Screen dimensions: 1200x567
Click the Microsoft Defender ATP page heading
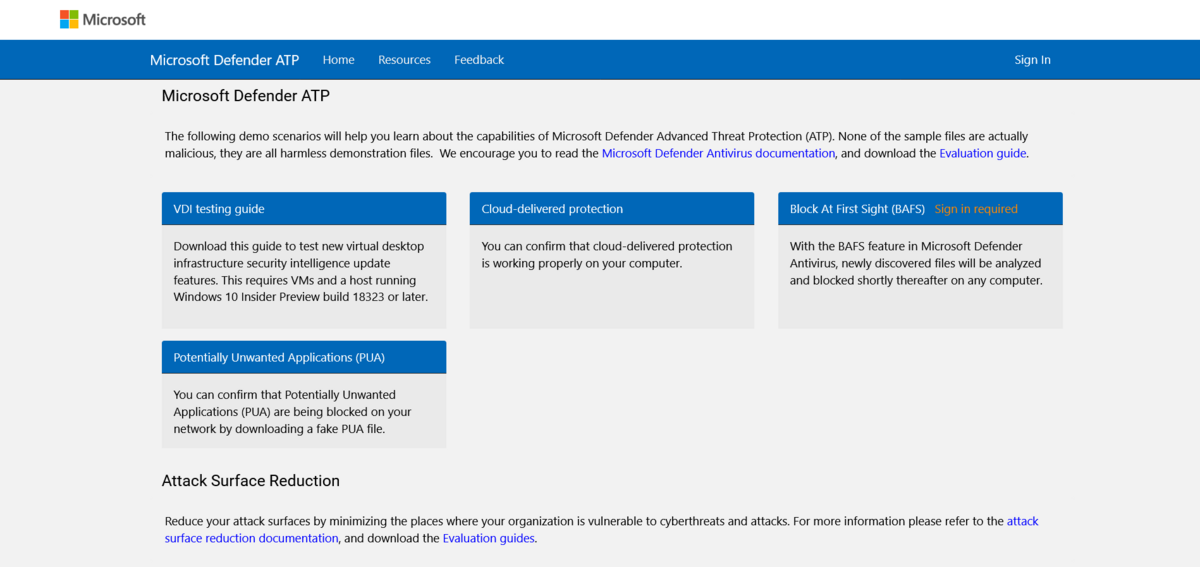point(246,96)
